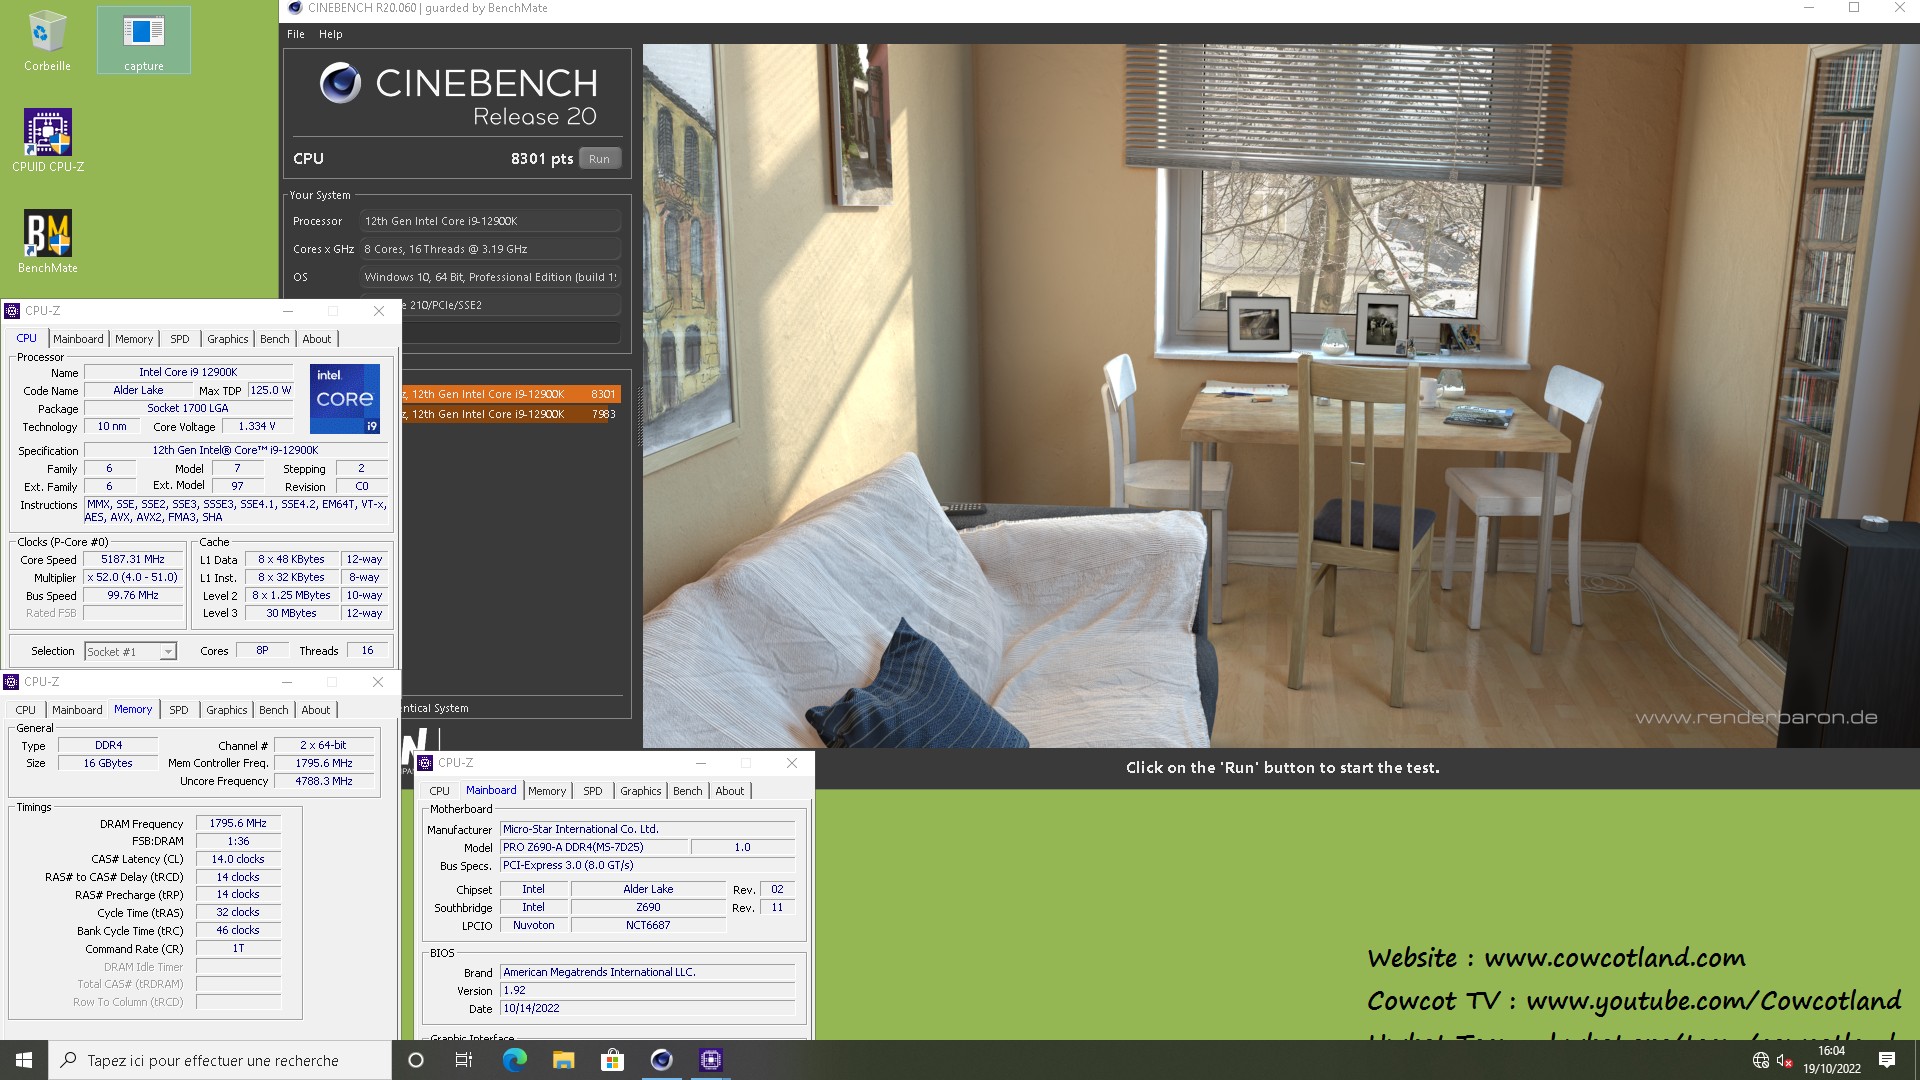Image resolution: width=1920 pixels, height=1080 pixels.
Task: Click the Intel Core i9 logo in CPU-Z
Action: click(345, 398)
